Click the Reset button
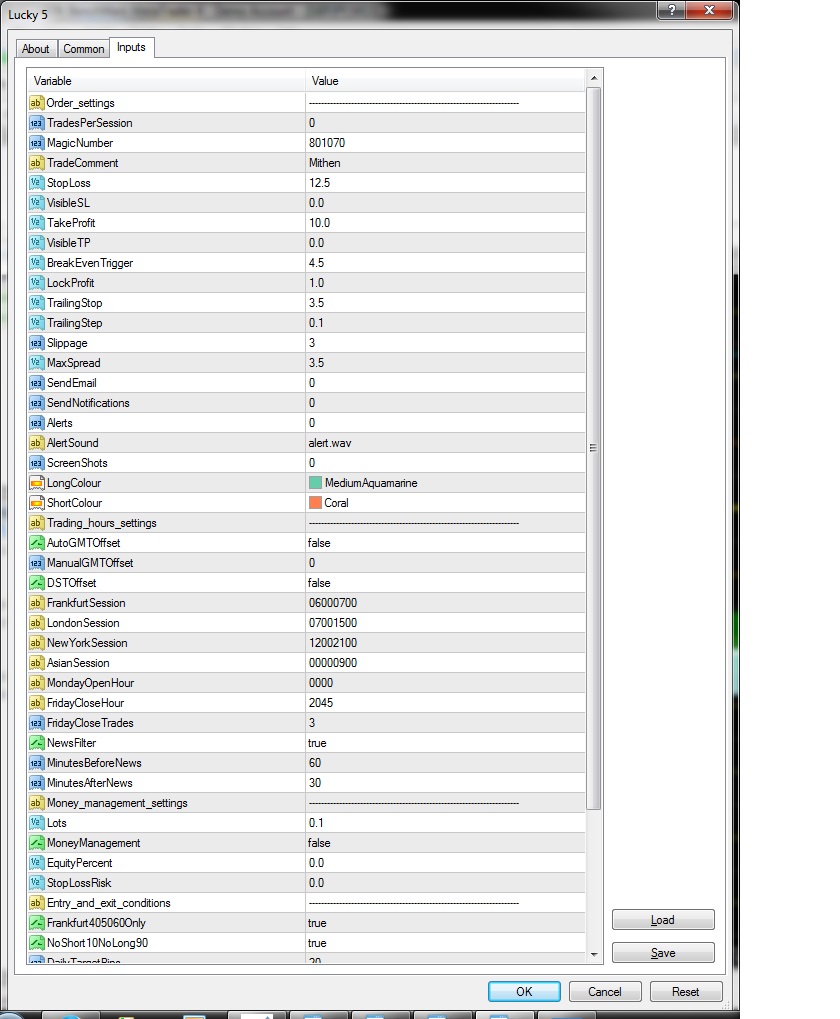Image resolution: width=840 pixels, height=1019 pixels. point(686,992)
